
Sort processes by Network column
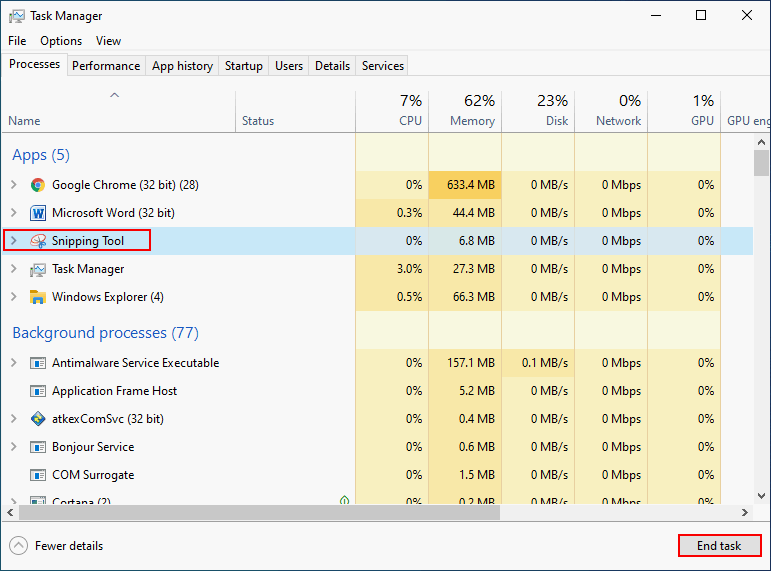point(611,112)
